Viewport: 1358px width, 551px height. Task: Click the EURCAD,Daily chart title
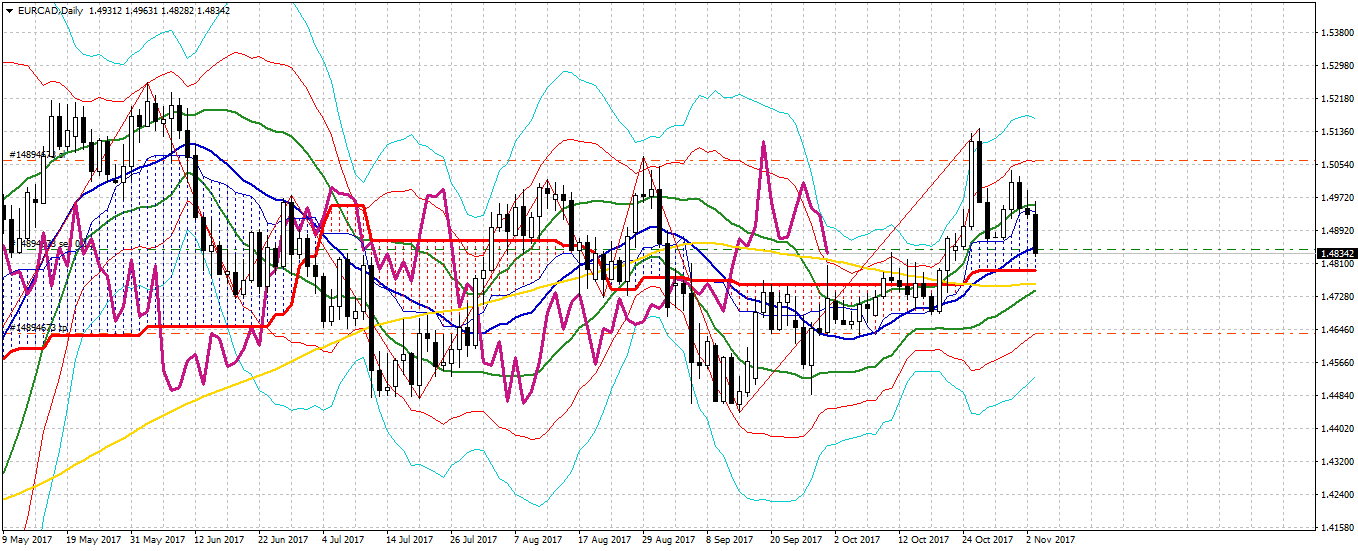coord(48,9)
